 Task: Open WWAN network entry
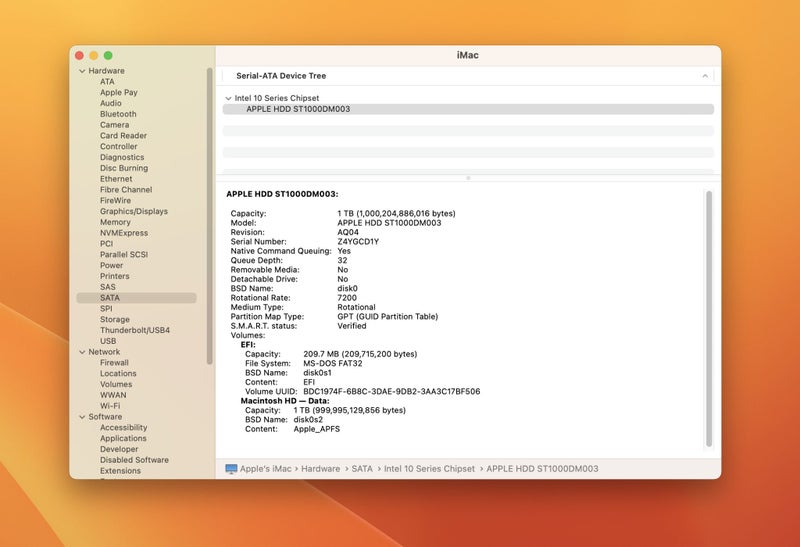click(x=113, y=395)
